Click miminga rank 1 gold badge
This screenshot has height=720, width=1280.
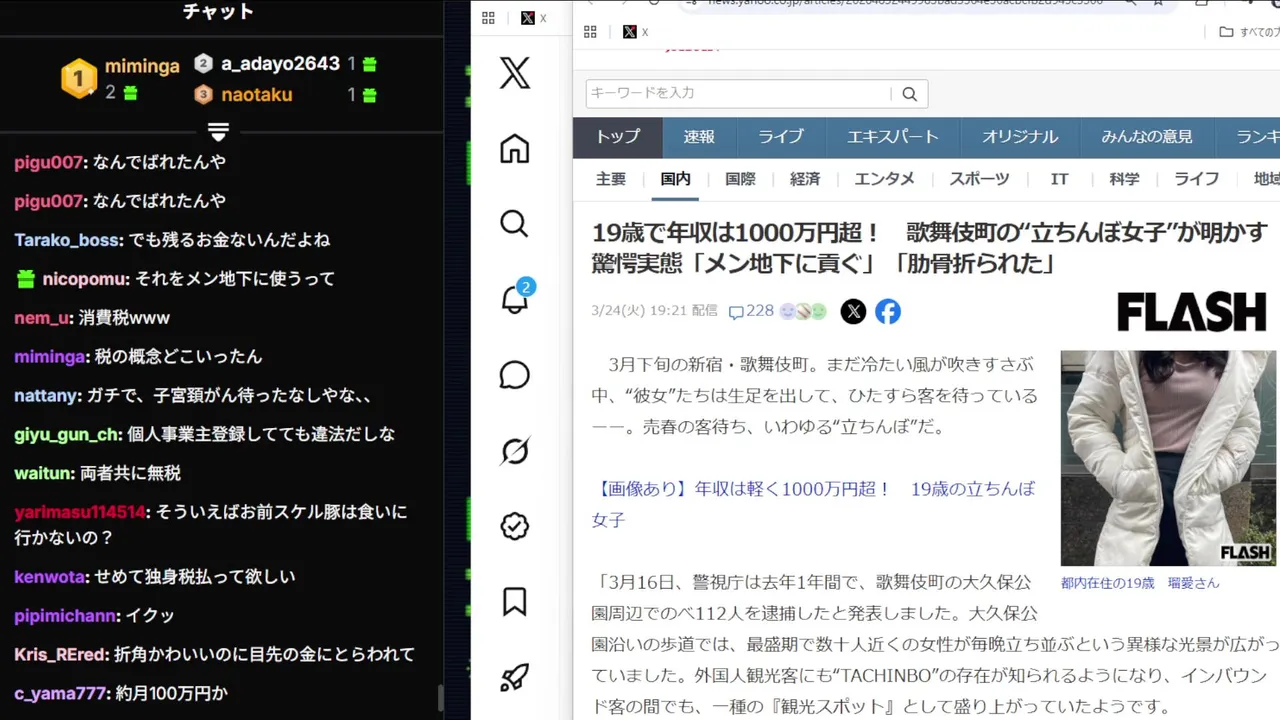click(79, 78)
